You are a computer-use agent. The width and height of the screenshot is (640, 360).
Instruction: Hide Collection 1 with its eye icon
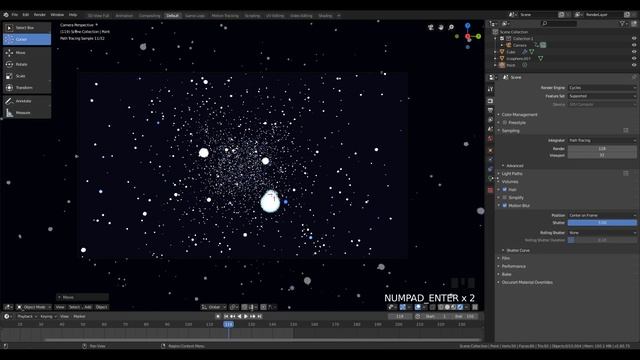[634, 38]
